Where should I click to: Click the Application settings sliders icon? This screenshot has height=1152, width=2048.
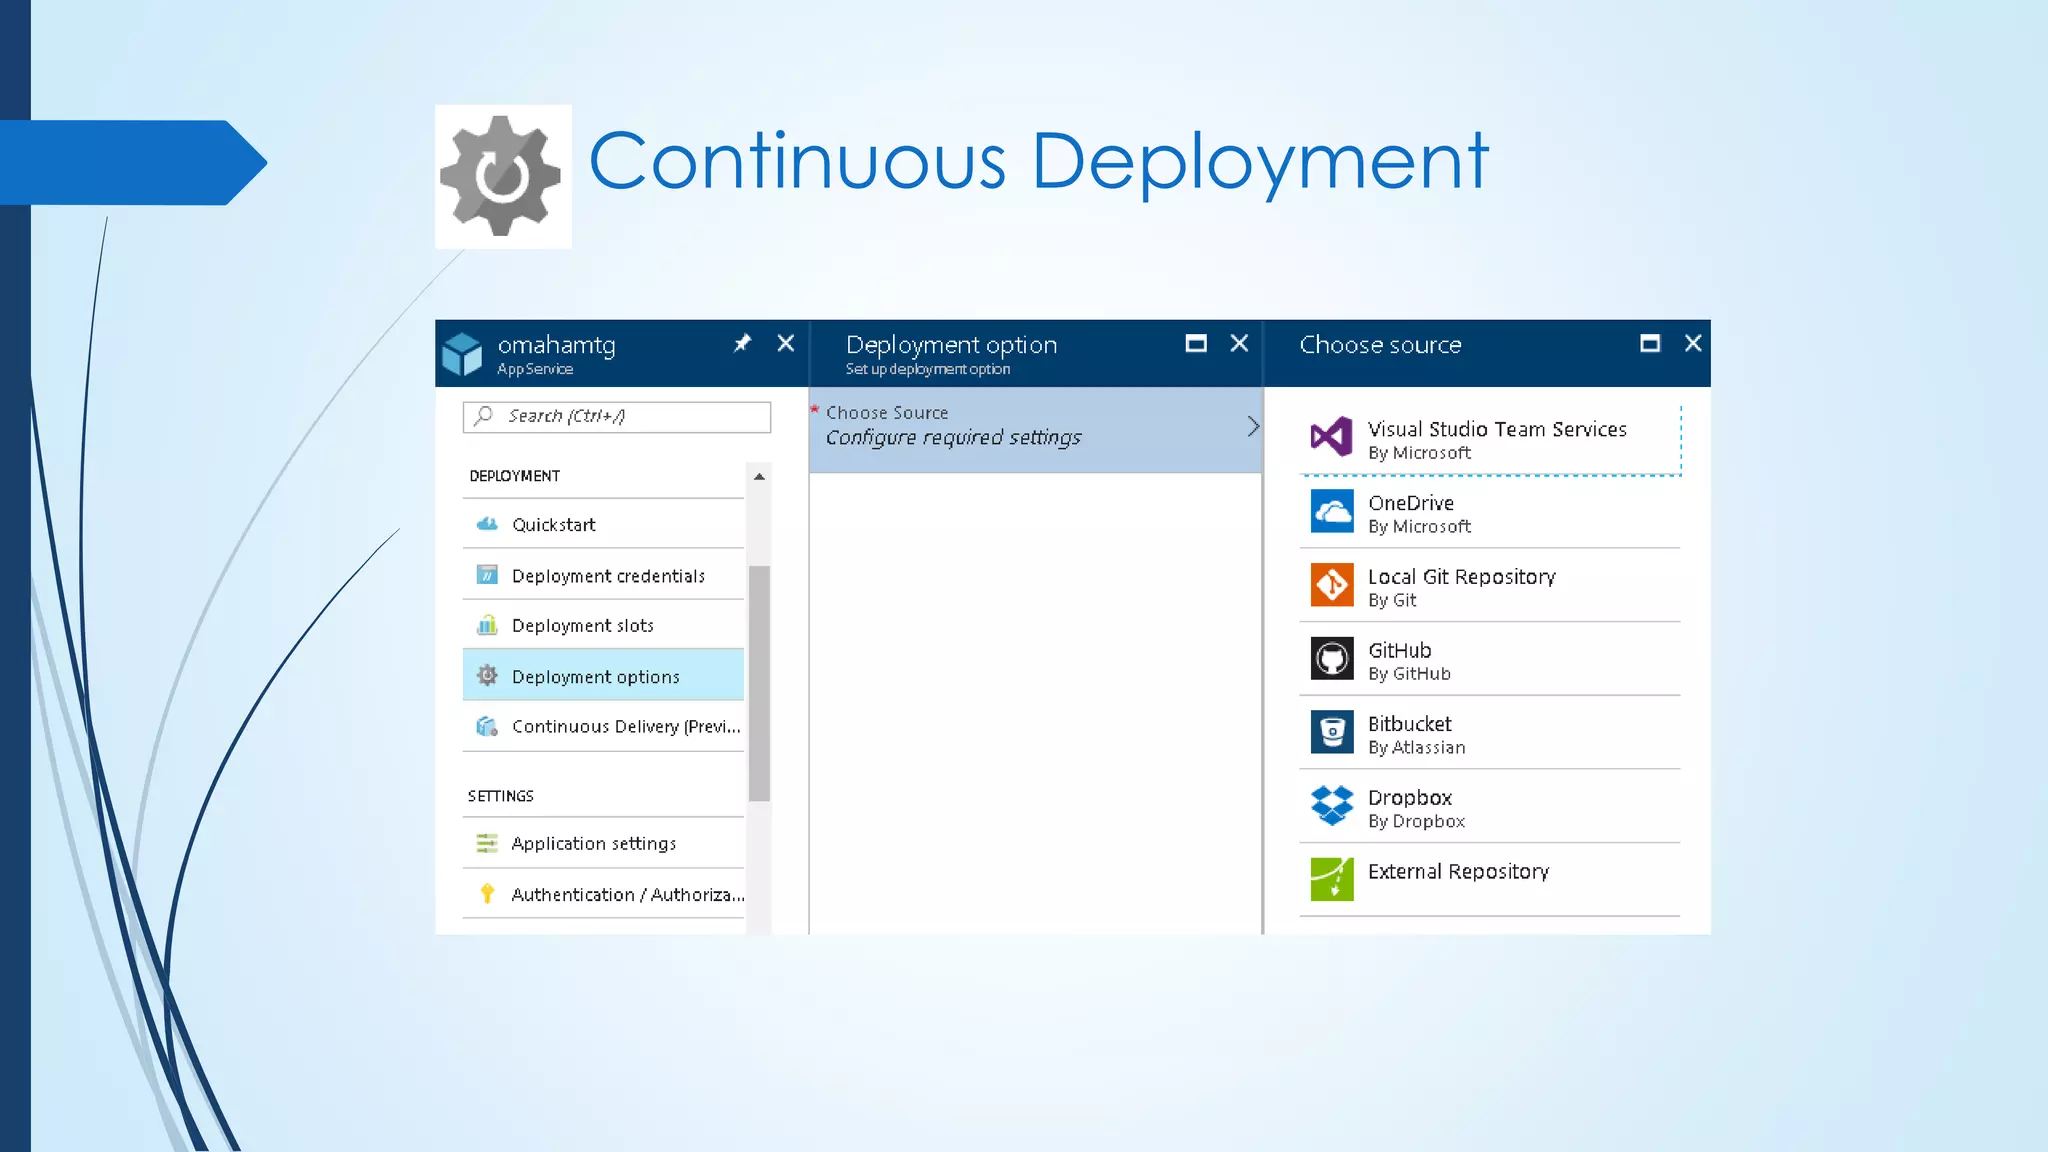coord(487,843)
